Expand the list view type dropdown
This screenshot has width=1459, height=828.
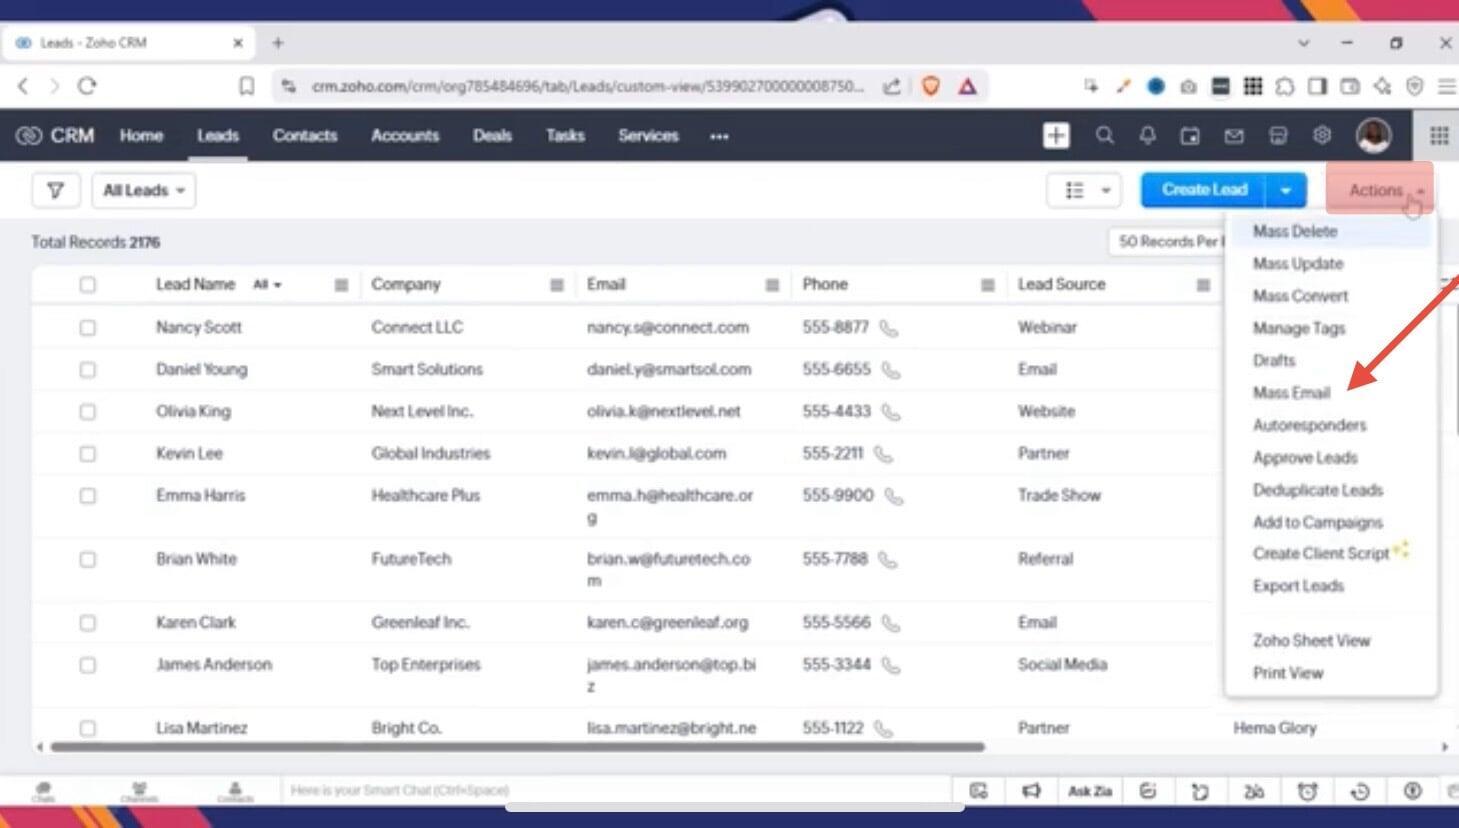(x=1085, y=190)
